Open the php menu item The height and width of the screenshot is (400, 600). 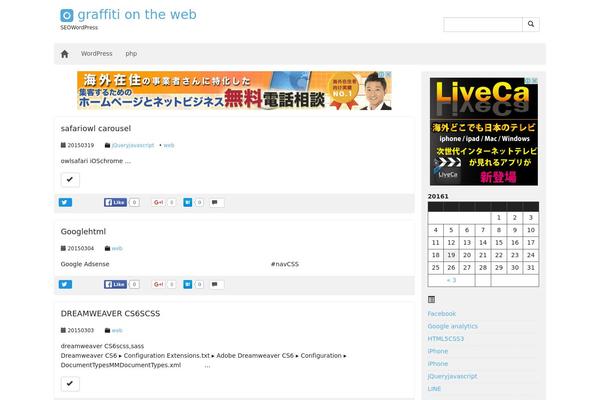coord(131,54)
